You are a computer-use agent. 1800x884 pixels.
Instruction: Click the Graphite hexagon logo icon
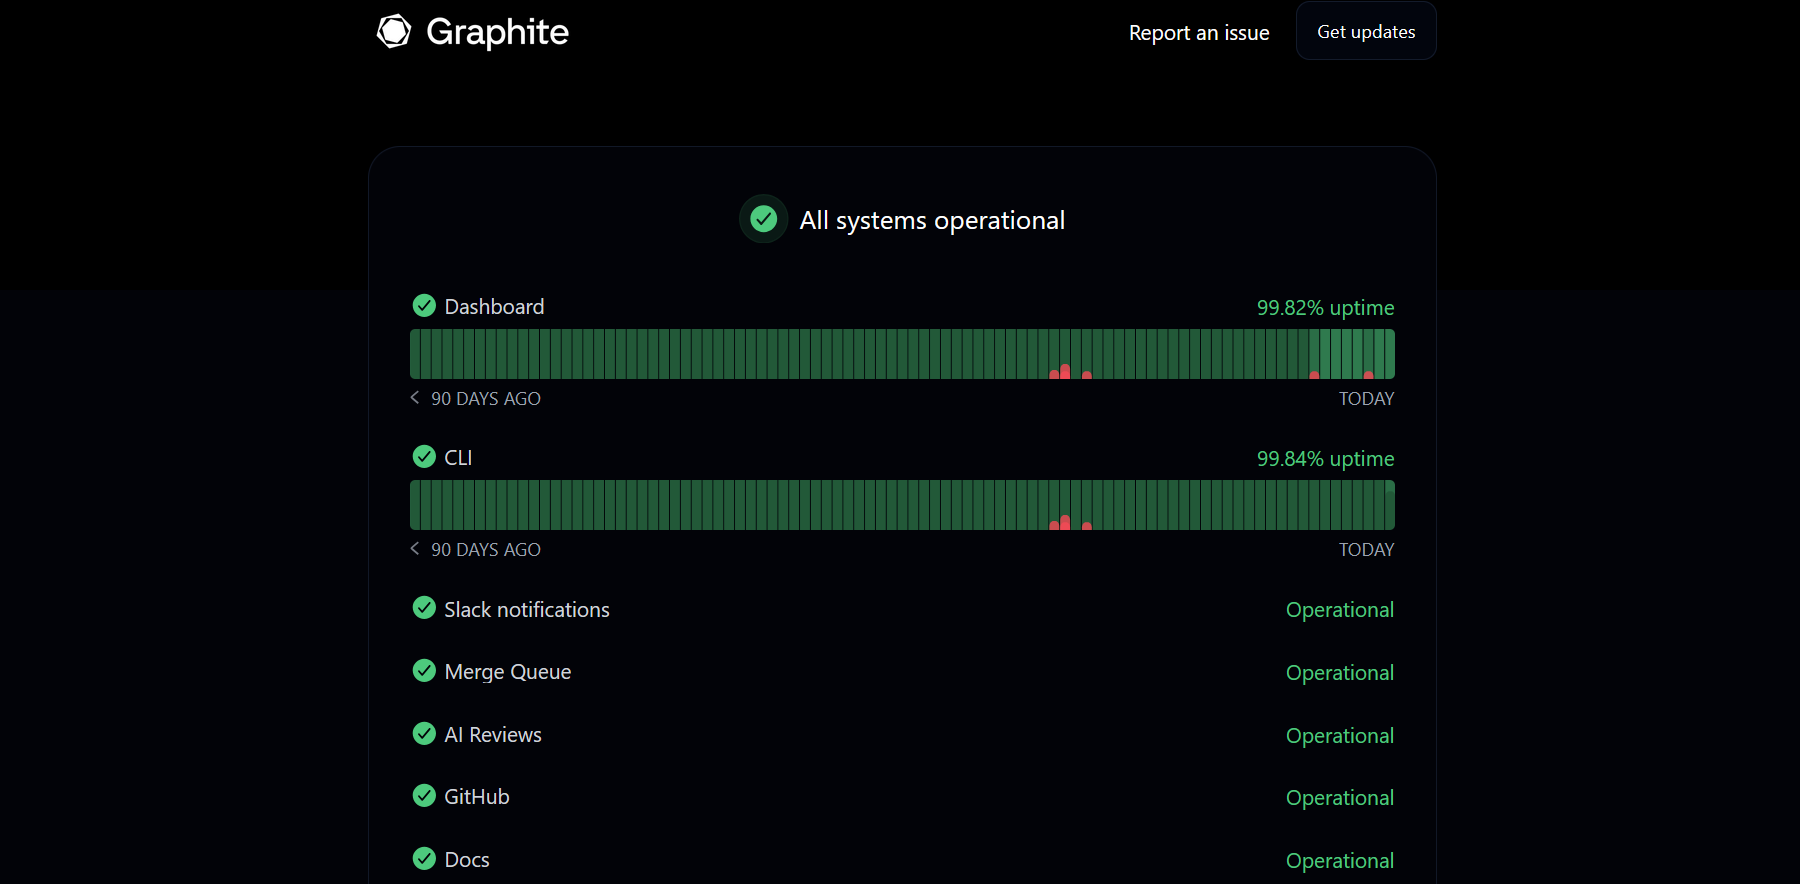(394, 31)
